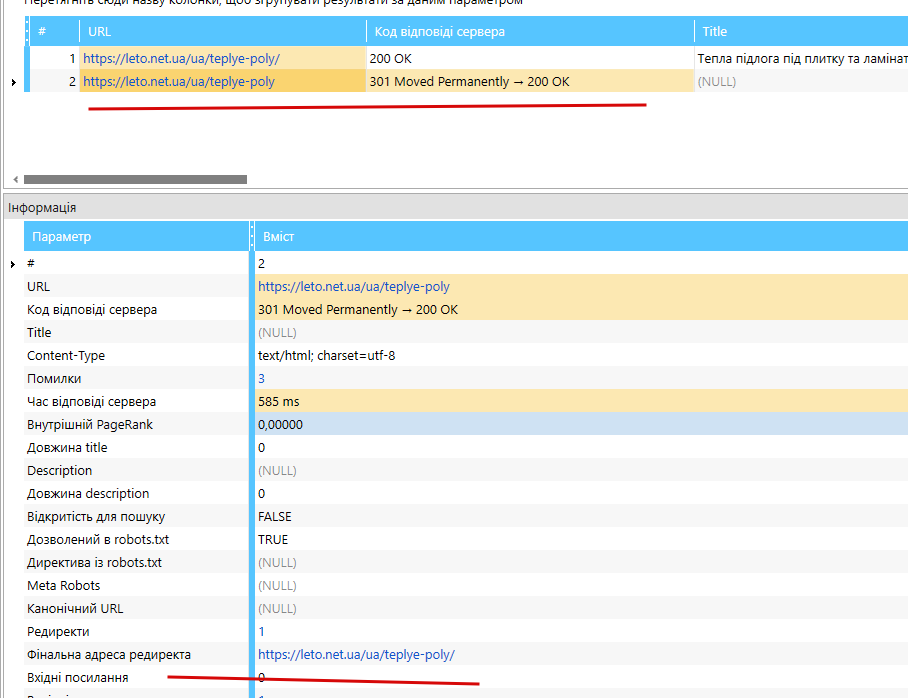
Task: Click the Title column header
Action: click(x=801, y=31)
